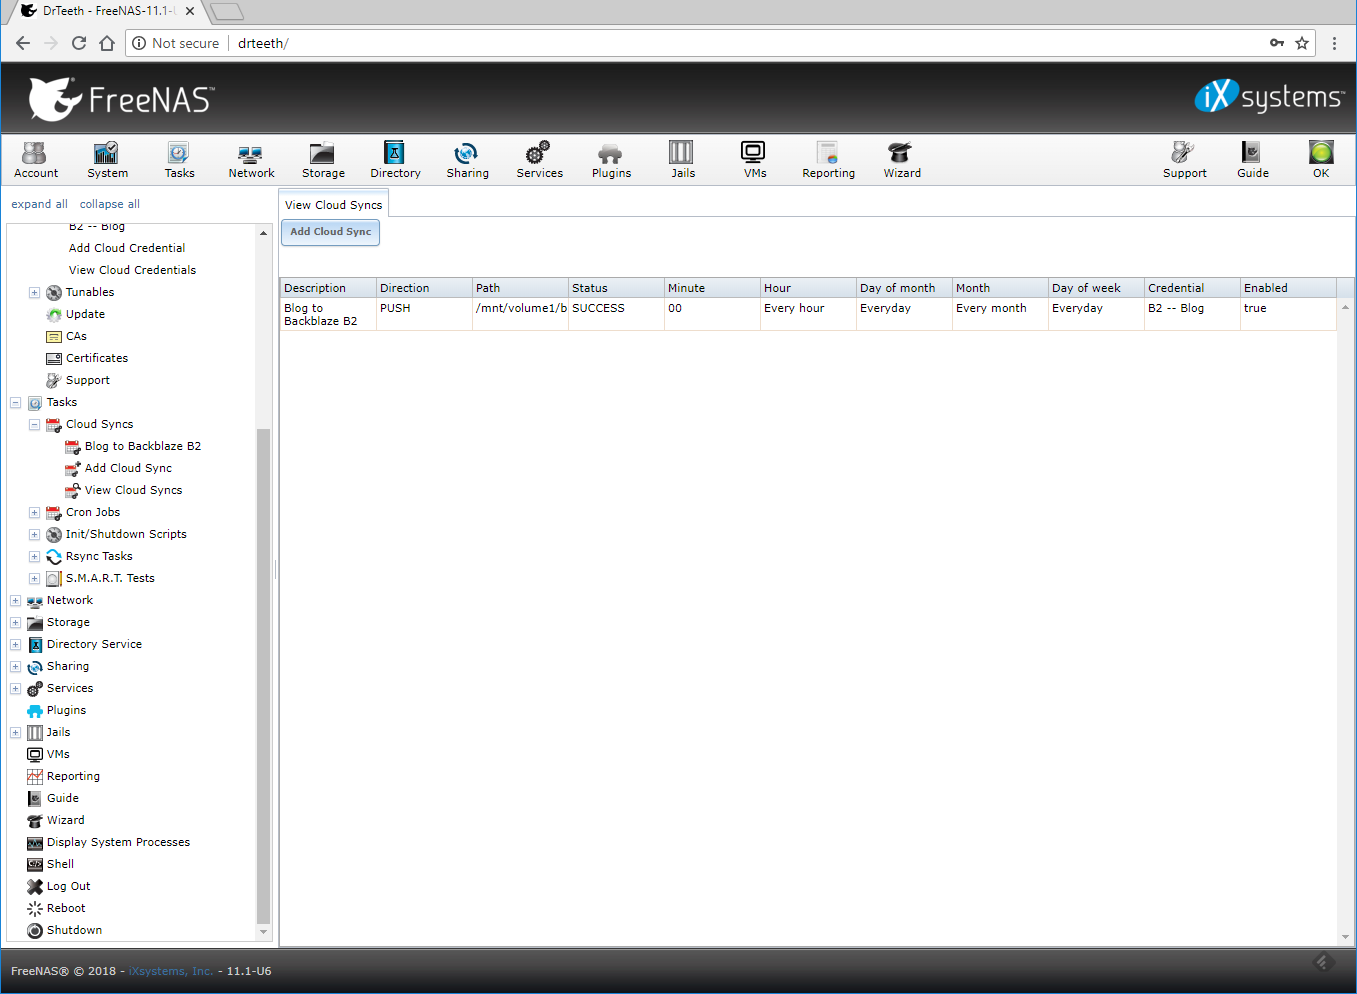The height and width of the screenshot is (994, 1357).
Task: Open the Jails toolbar icon
Action: point(682,160)
